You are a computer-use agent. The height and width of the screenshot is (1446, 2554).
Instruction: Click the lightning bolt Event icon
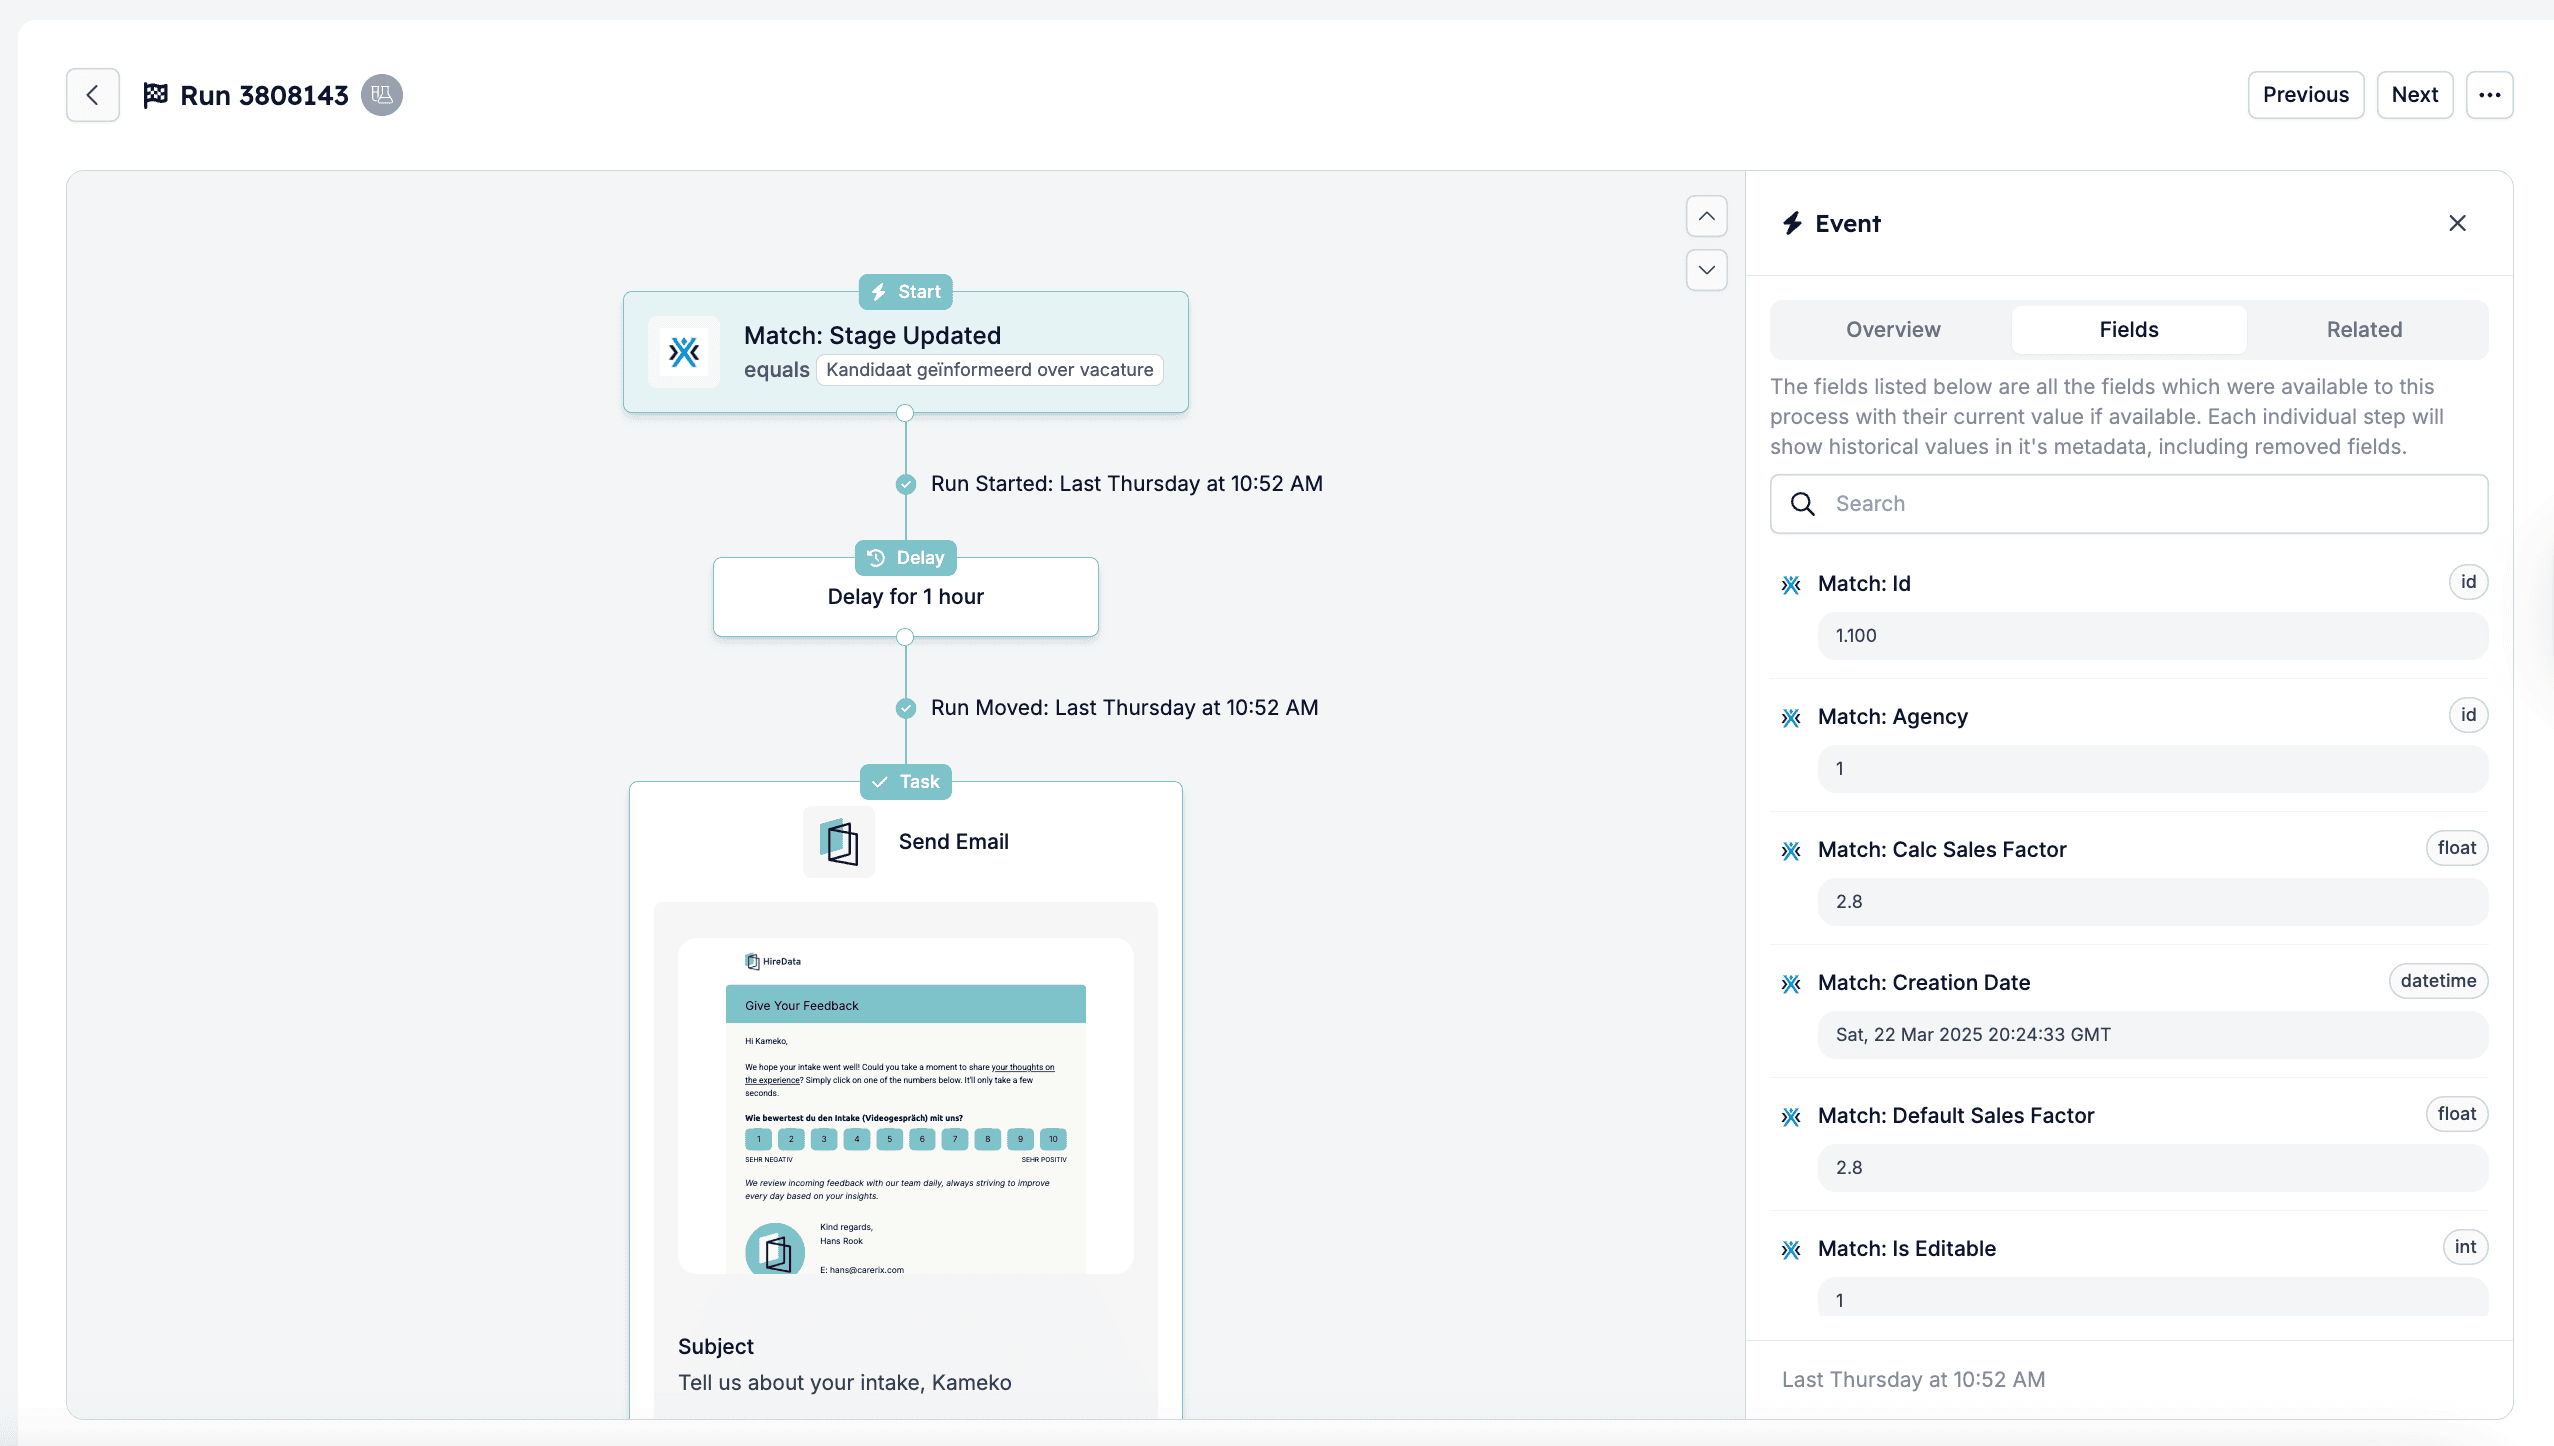point(1792,223)
